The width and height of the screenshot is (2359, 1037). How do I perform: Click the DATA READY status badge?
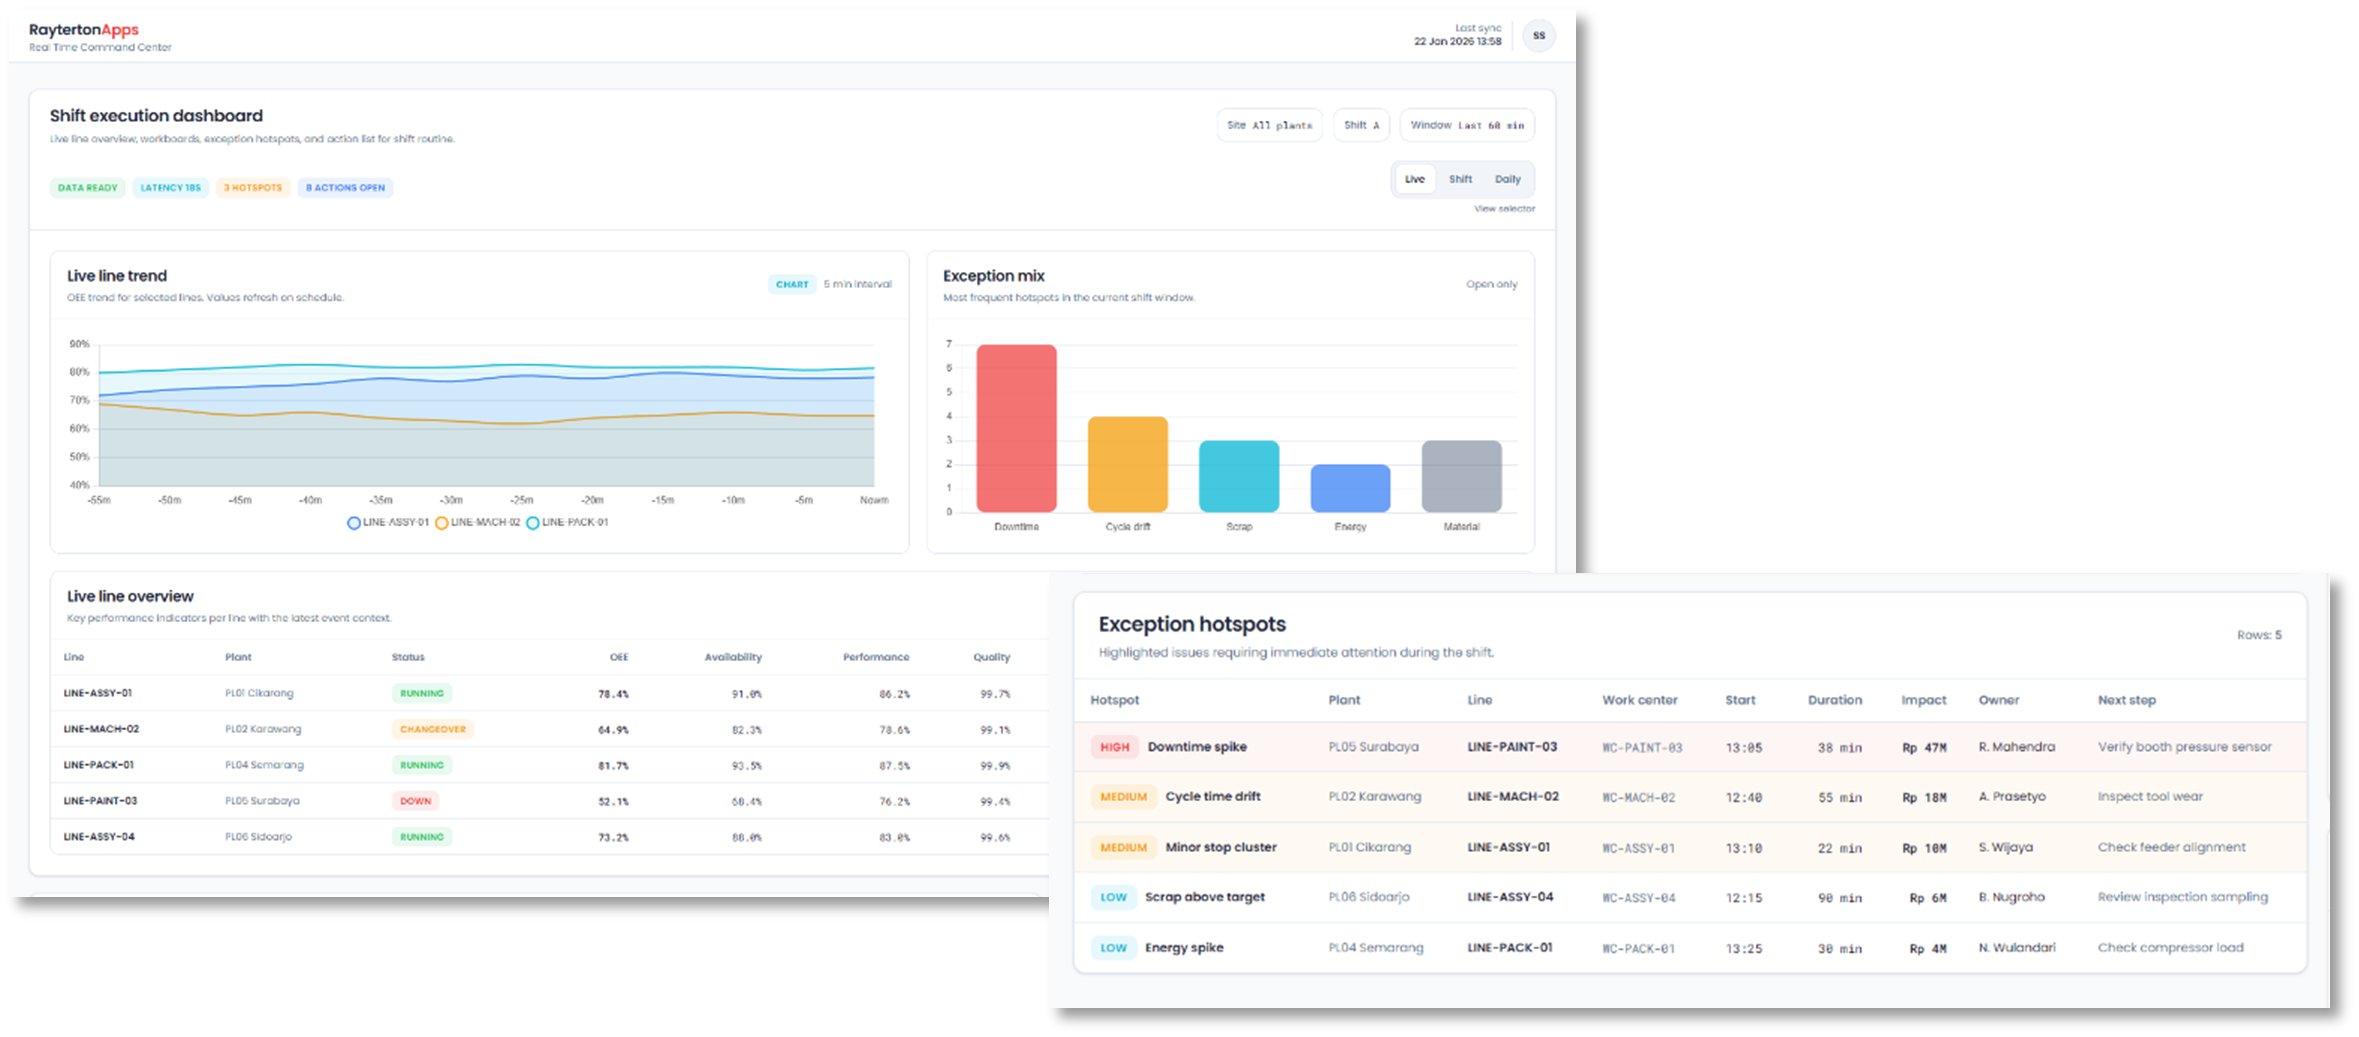[x=87, y=187]
